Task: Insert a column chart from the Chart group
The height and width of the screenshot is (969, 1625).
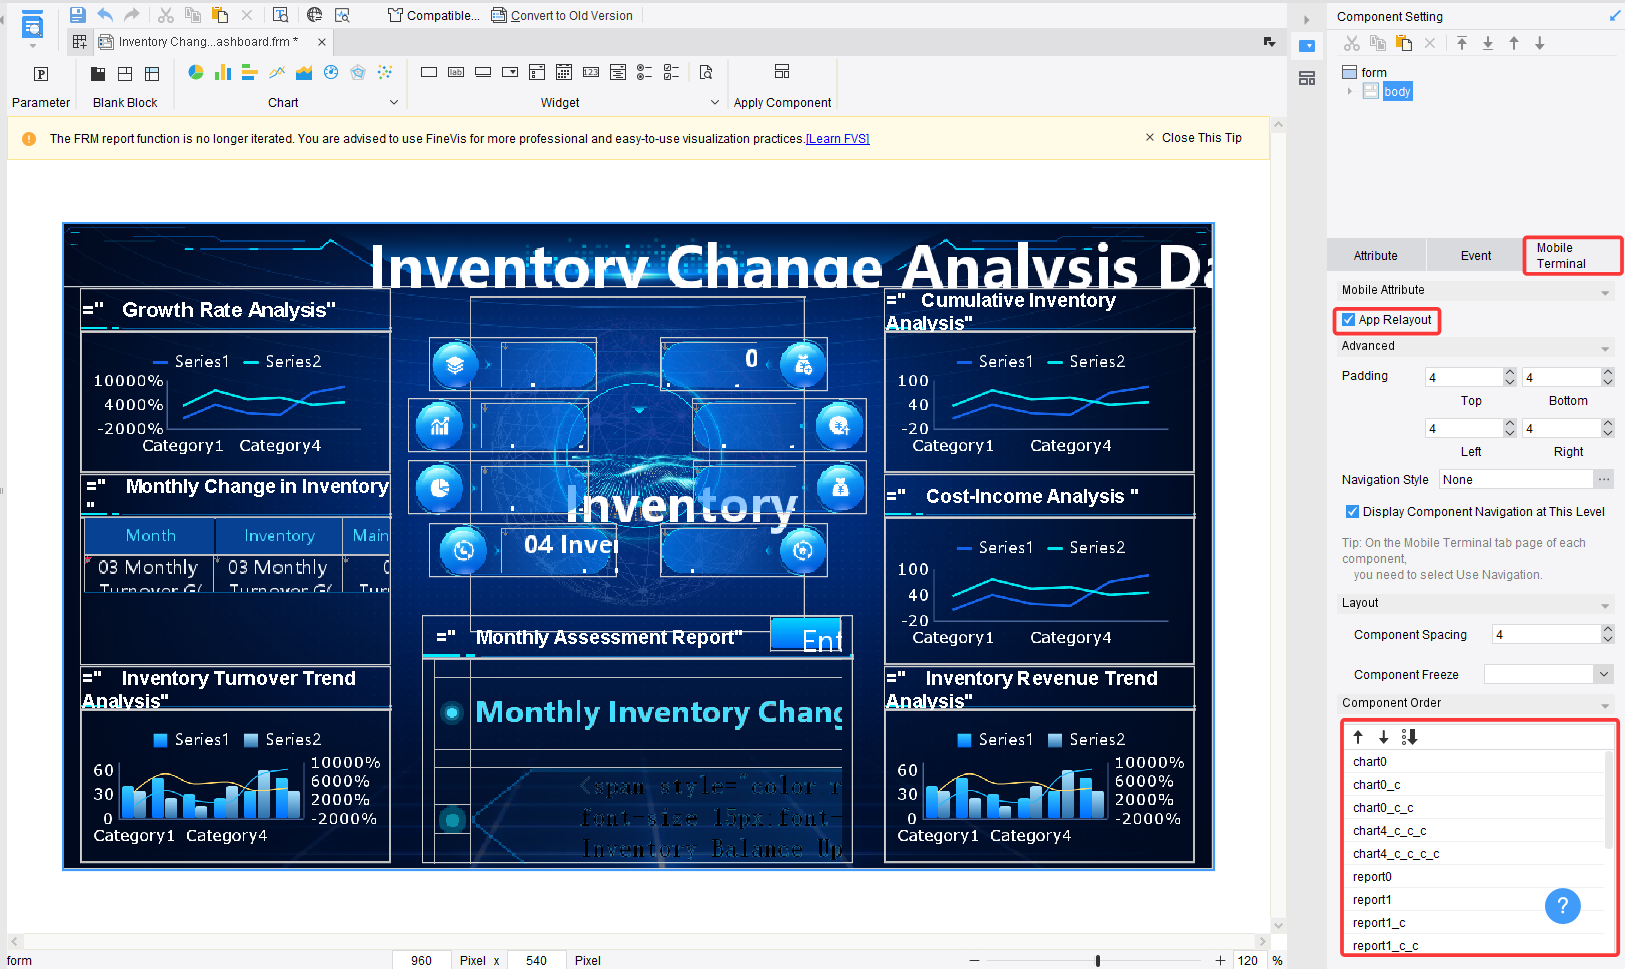Action: 223,72
